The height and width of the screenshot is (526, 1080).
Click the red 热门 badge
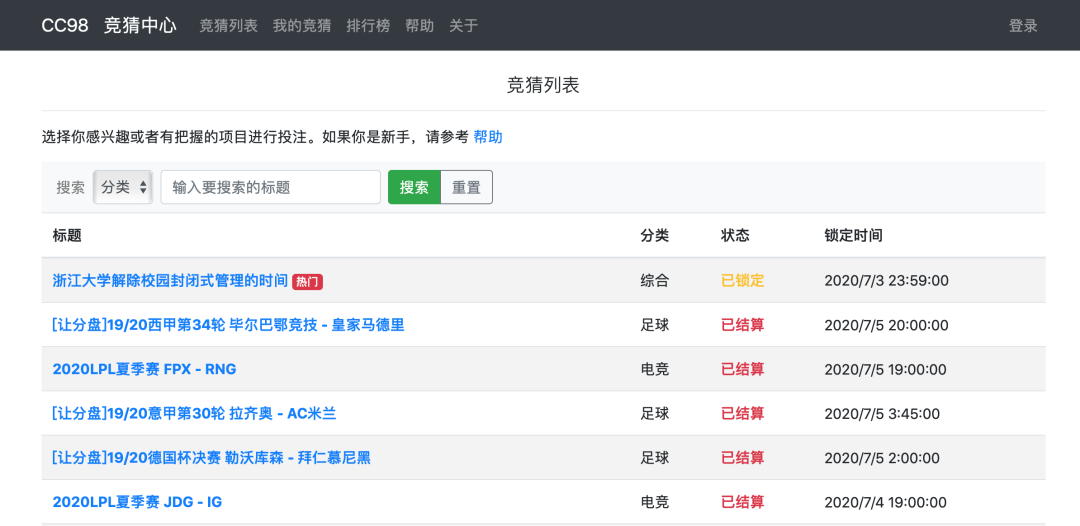[307, 282]
